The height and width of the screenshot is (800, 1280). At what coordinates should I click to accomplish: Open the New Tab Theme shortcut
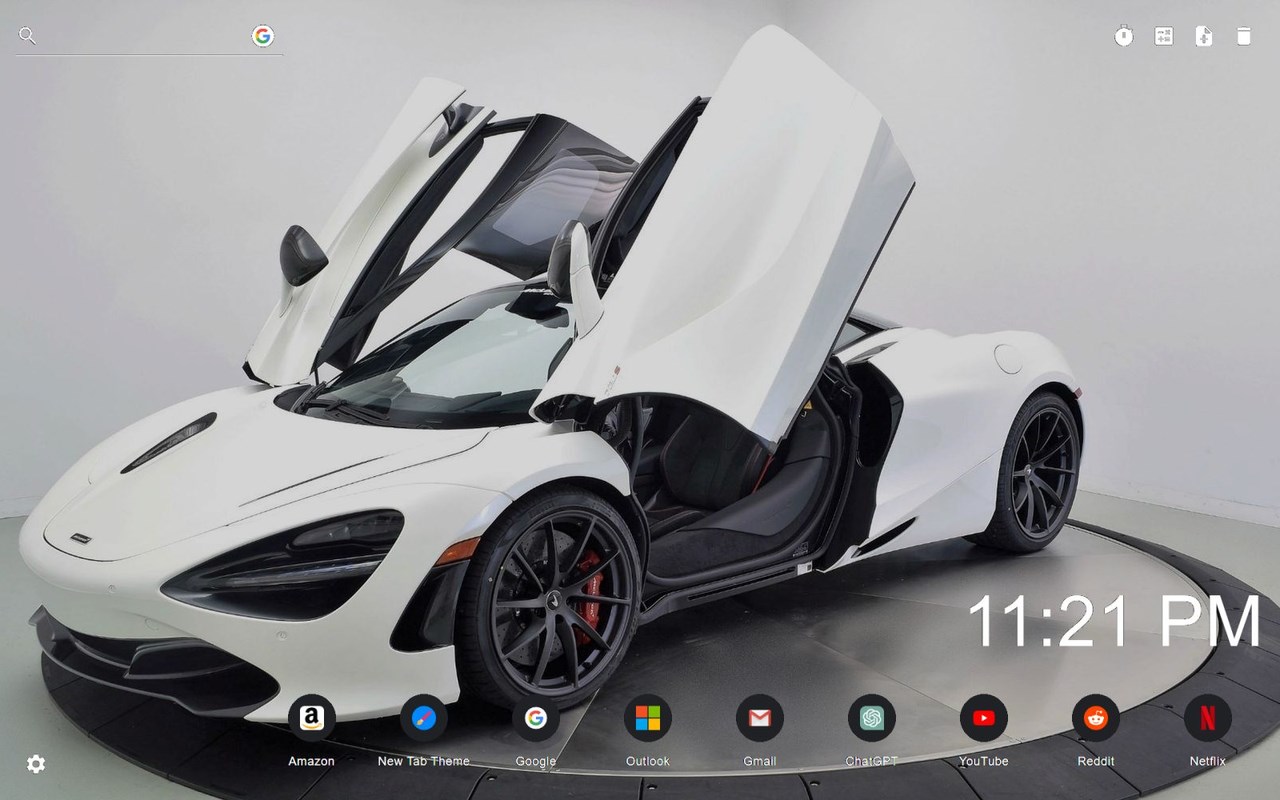click(x=424, y=718)
